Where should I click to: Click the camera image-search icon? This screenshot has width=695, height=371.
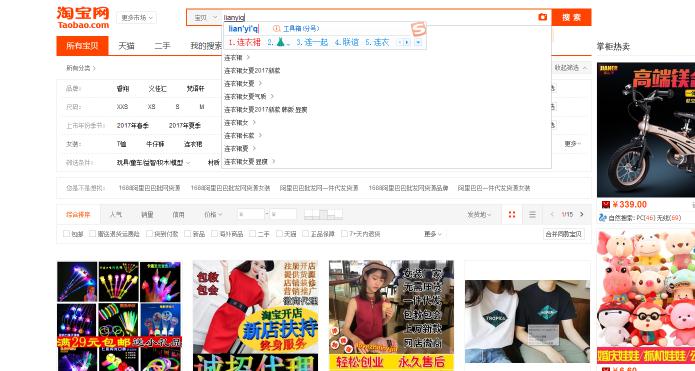click(543, 17)
